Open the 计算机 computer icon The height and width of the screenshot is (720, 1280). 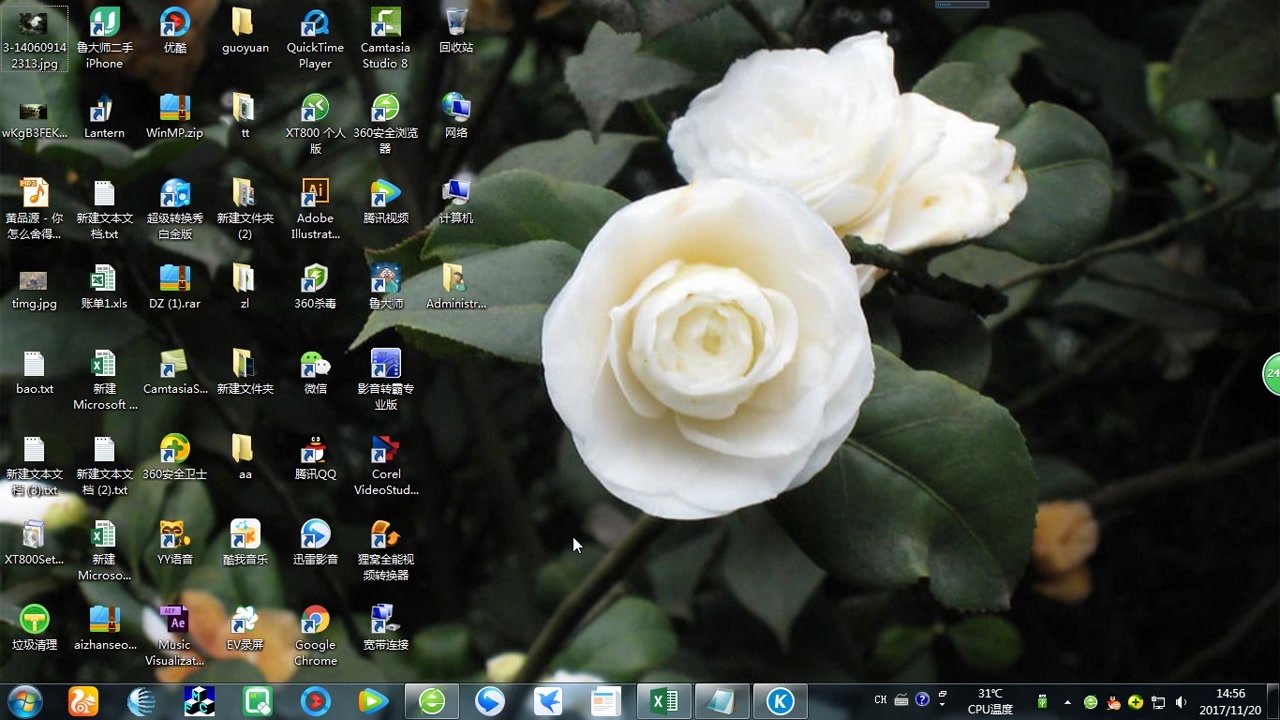click(x=456, y=201)
